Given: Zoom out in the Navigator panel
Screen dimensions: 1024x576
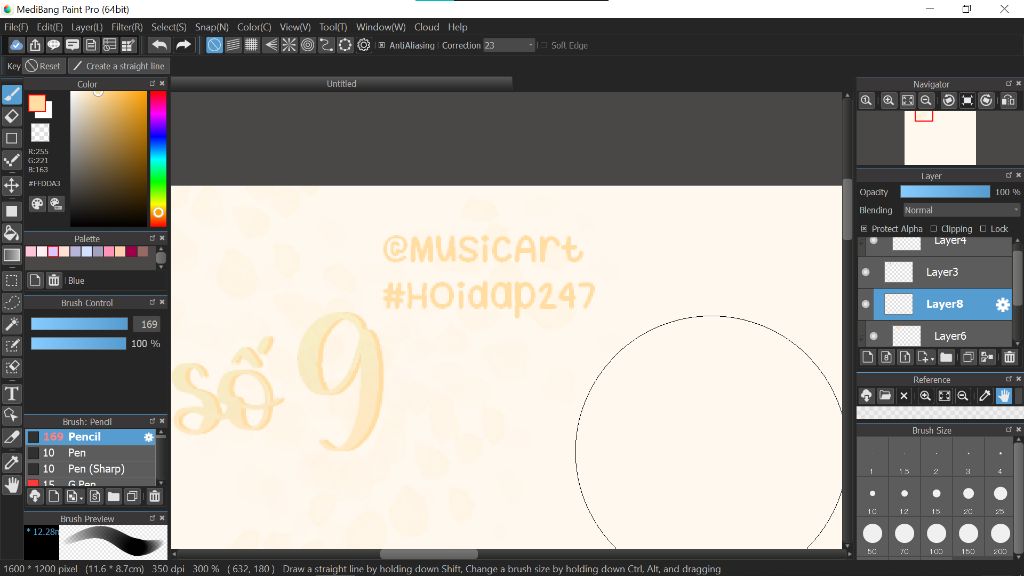Looking at the screenshot, I should (925, 101).
